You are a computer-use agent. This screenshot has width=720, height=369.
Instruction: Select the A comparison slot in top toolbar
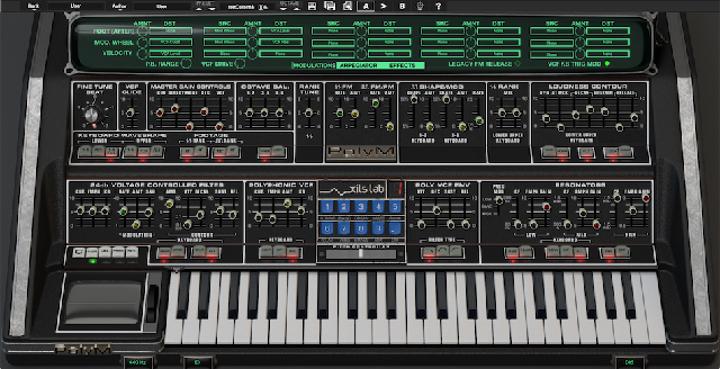tap(366, 6)
